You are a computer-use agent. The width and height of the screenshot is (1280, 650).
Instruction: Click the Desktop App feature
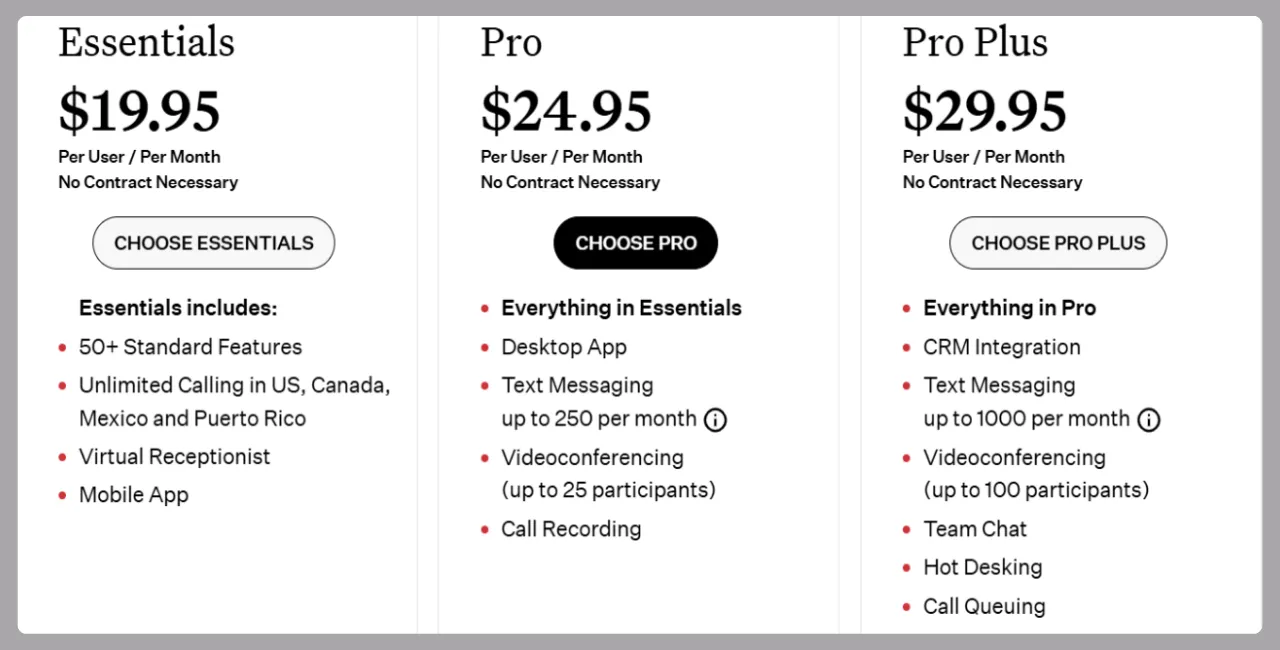point(564,347)
